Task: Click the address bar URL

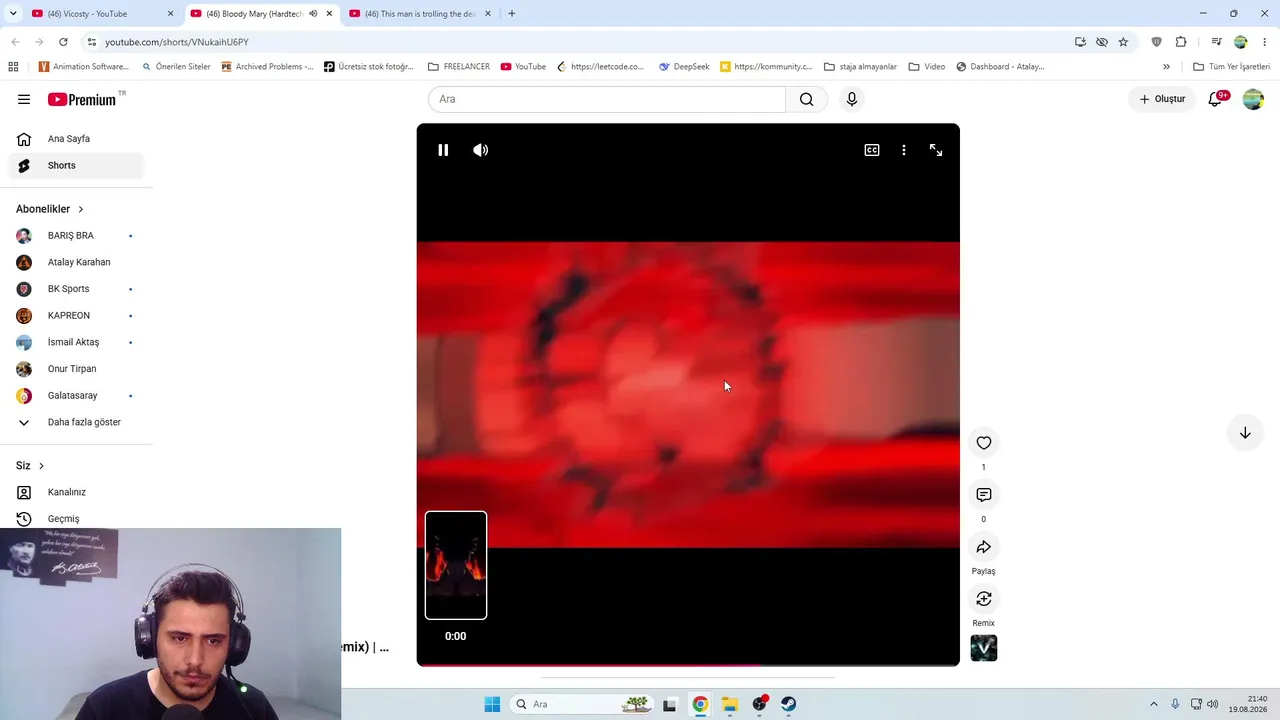Action: pos(177,42)
